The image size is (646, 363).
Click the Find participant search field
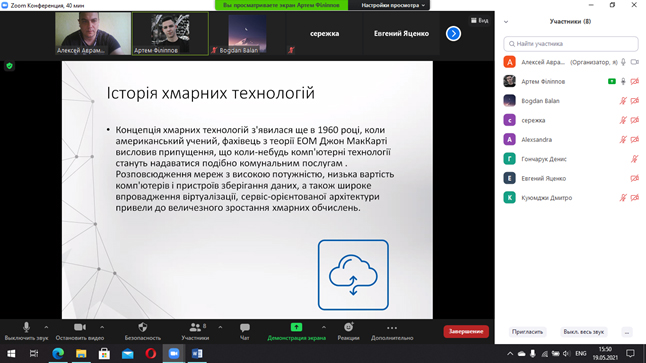point(571,44)
